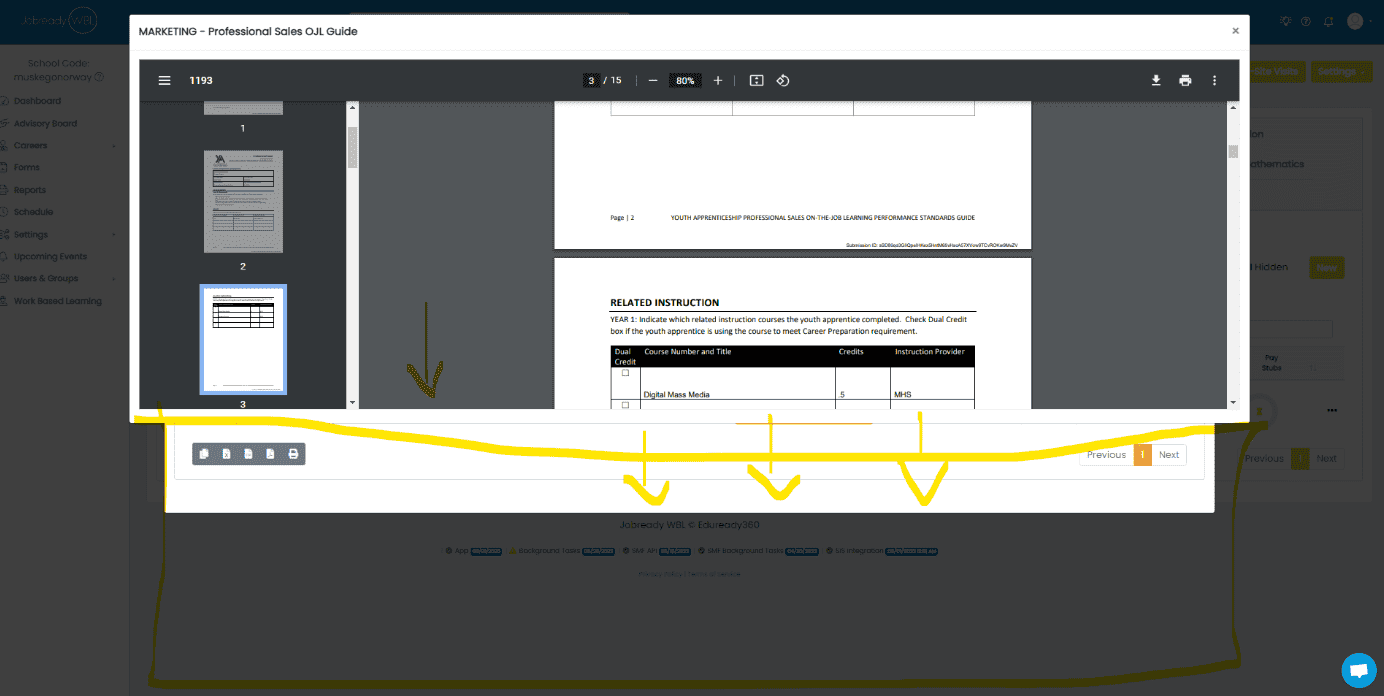
Task: Close the Professional Sales OJL Guide dialog
Action: click(1235, 31)
